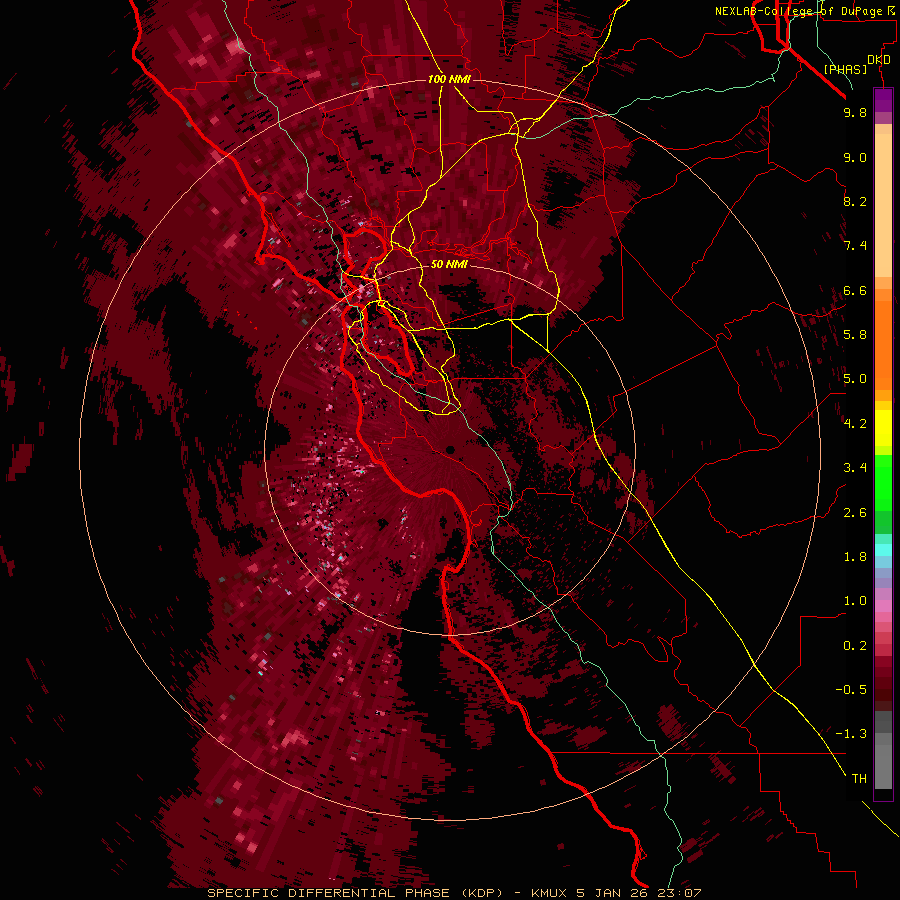Pick the cyan band in color scale
This screenshot has height=900, width=900.
click(883, 550)
